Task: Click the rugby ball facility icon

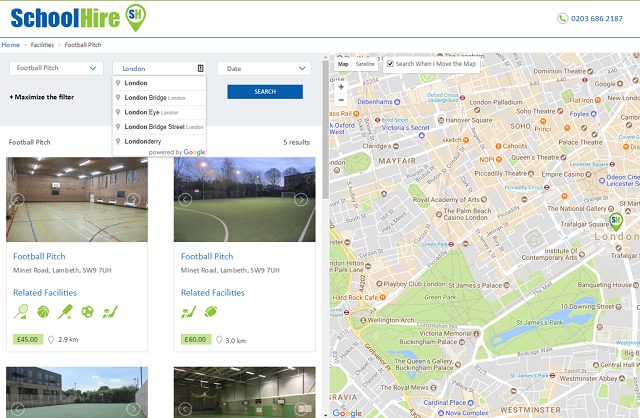Action: click(211, 312)
